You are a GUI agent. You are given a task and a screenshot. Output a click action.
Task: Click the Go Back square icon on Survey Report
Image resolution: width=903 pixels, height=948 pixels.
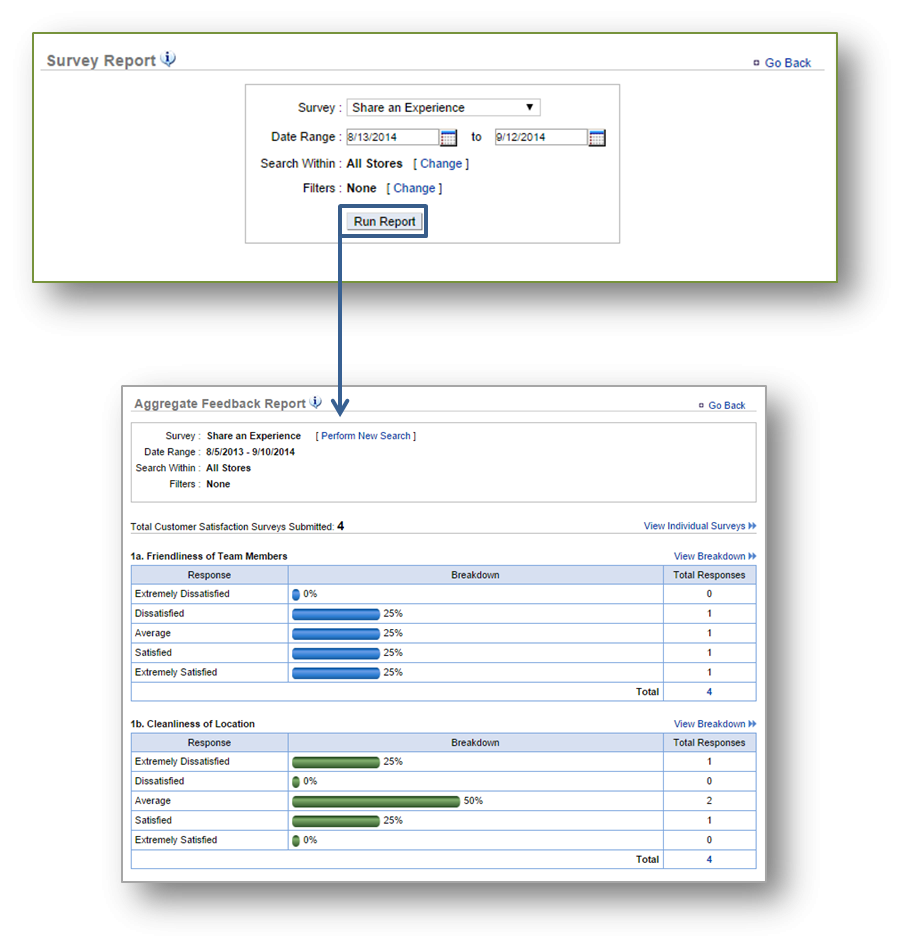(756, 62)
